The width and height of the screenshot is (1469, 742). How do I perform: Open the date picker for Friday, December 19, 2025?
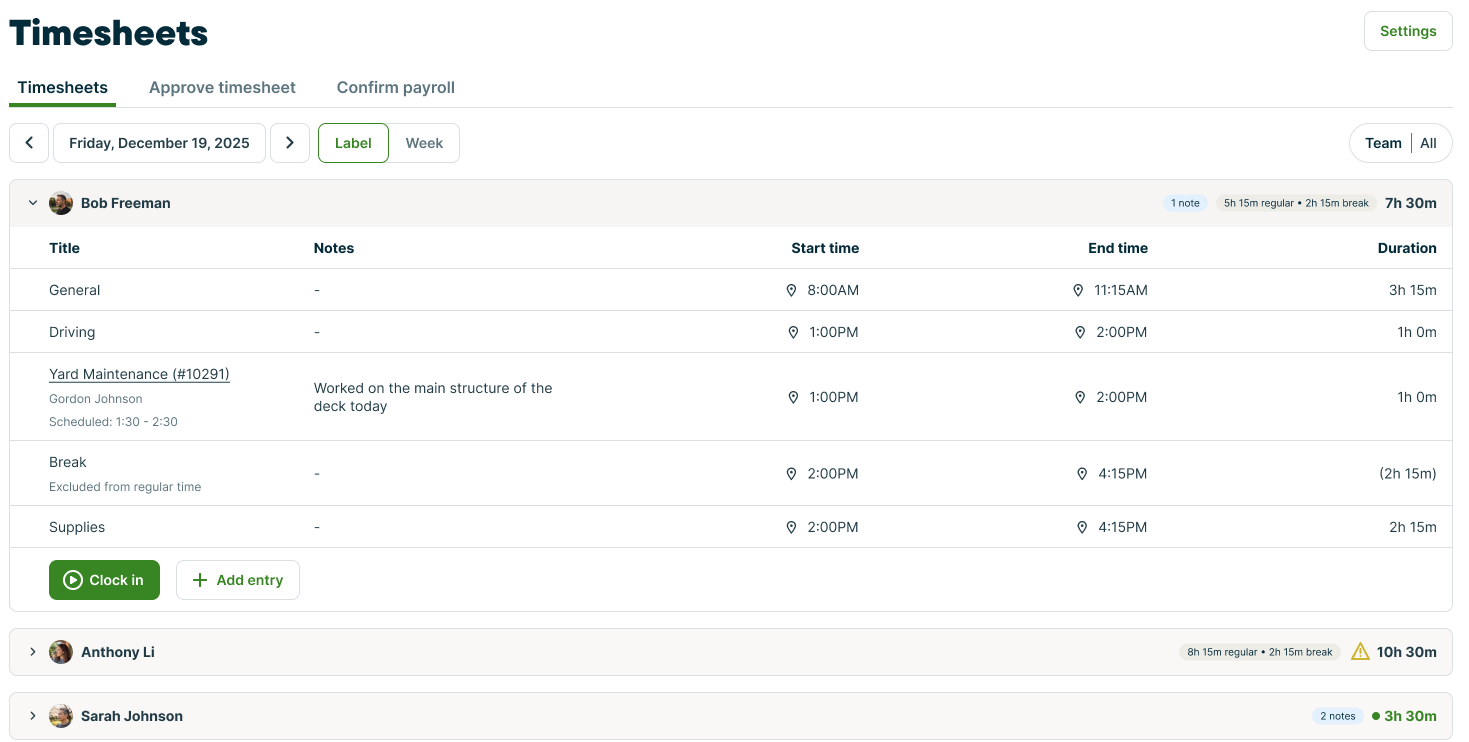pos(159,143)
